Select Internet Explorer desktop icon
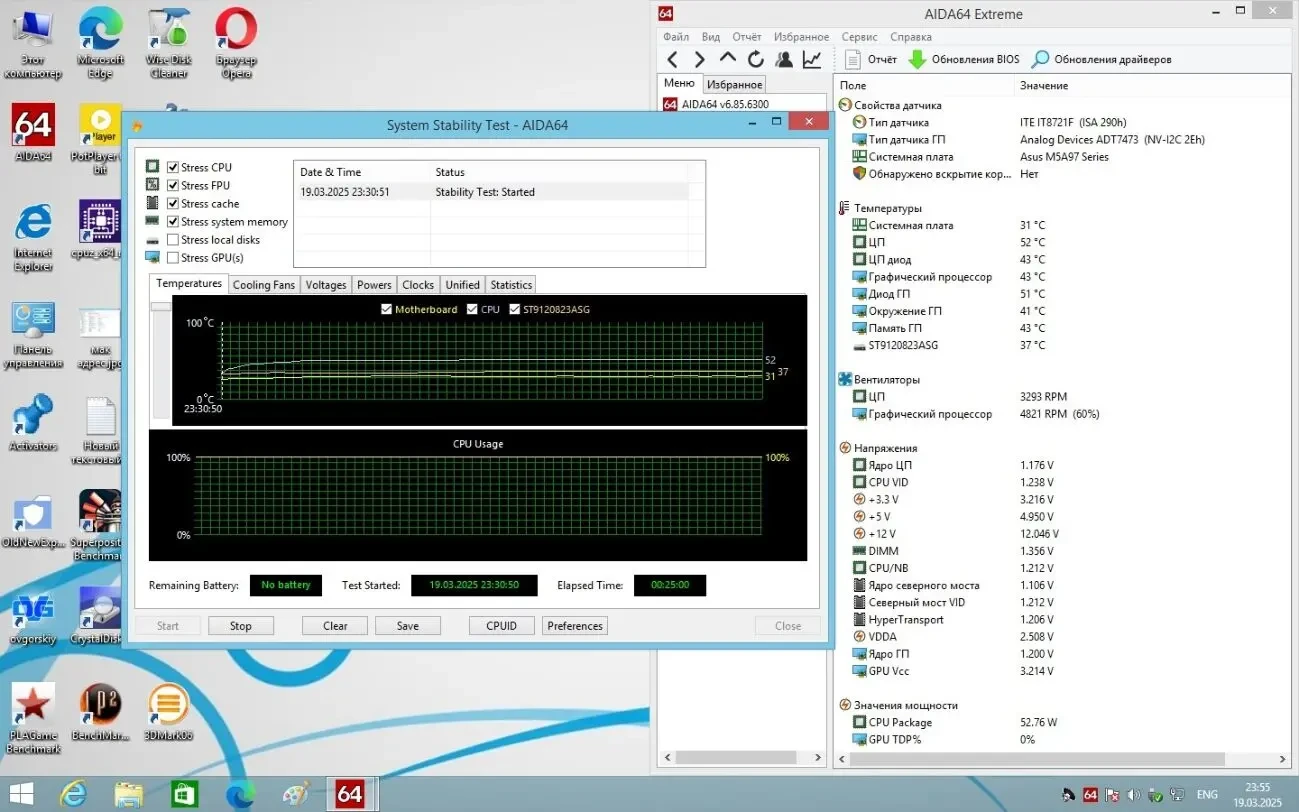The image size is (1299, 812). pyautogui.click(x=33, y=238)
